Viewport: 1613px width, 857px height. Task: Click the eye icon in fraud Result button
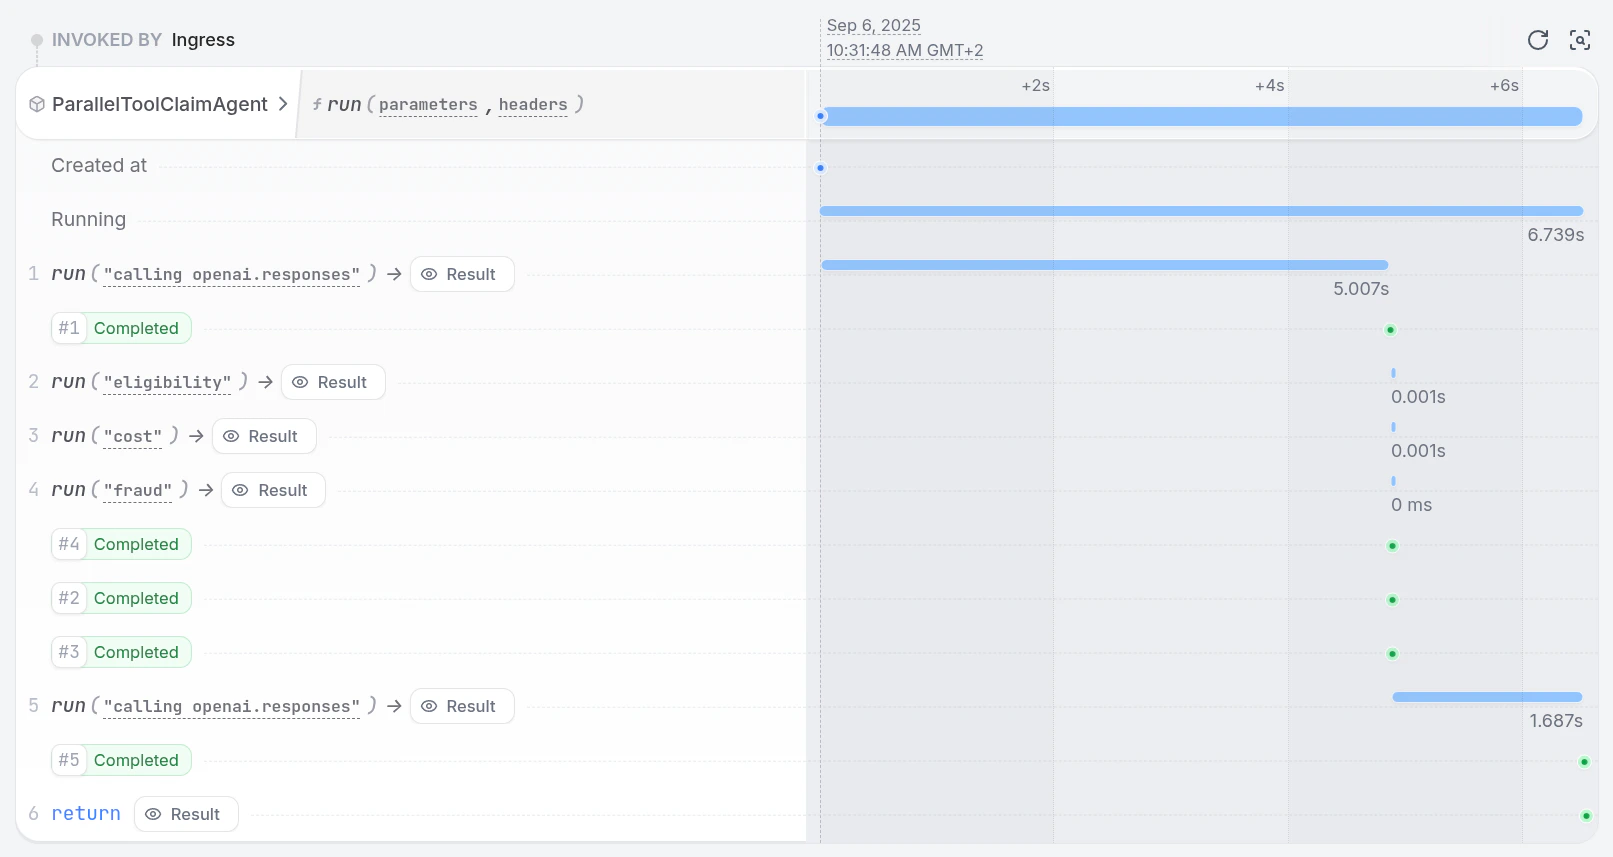tap(240, 490)
